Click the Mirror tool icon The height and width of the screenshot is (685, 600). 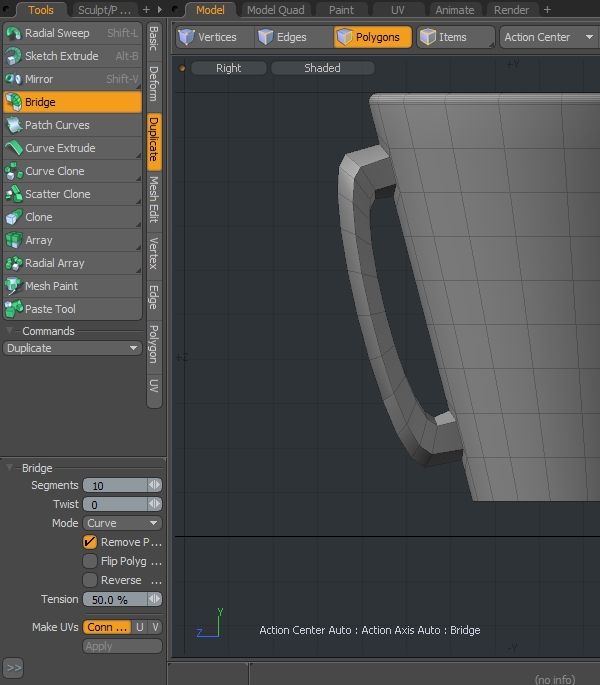point(14,79)
